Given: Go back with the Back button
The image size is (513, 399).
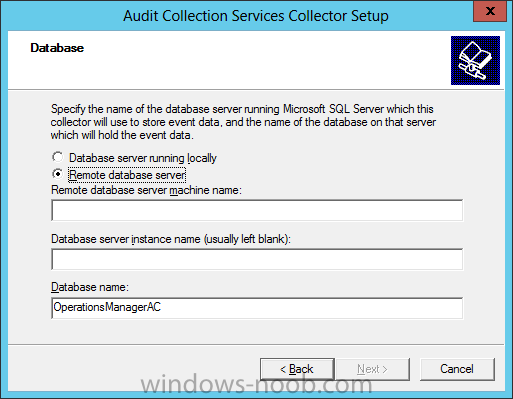Looking at the screenshot, I should coord(297,369).
